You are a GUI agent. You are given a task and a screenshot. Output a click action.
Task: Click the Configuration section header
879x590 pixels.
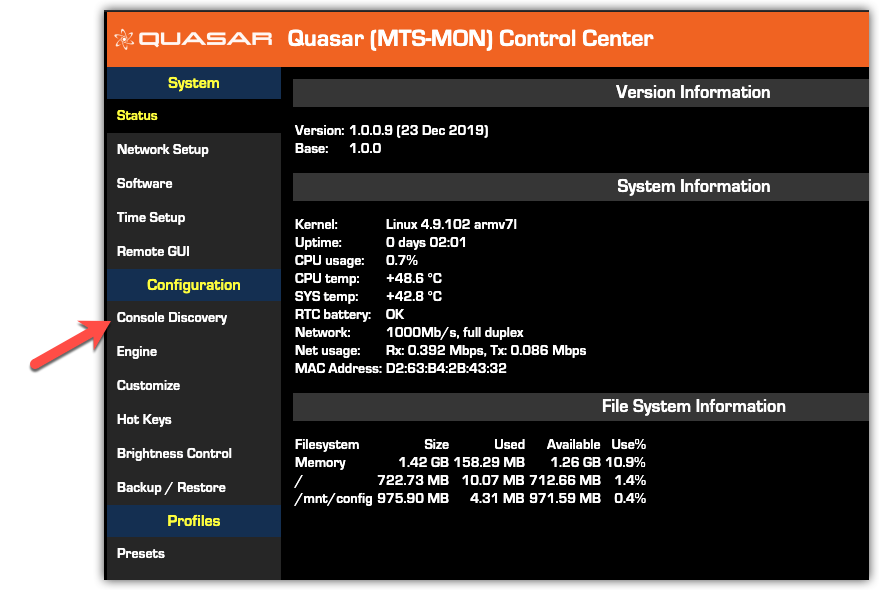193,285
